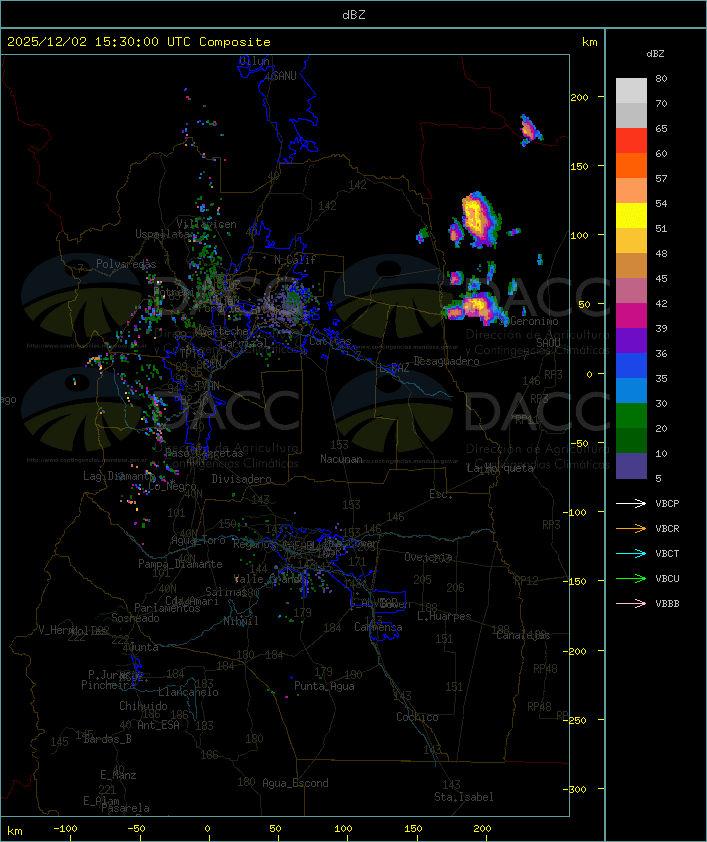Click the VBBB legend label

tap(667, 604)
